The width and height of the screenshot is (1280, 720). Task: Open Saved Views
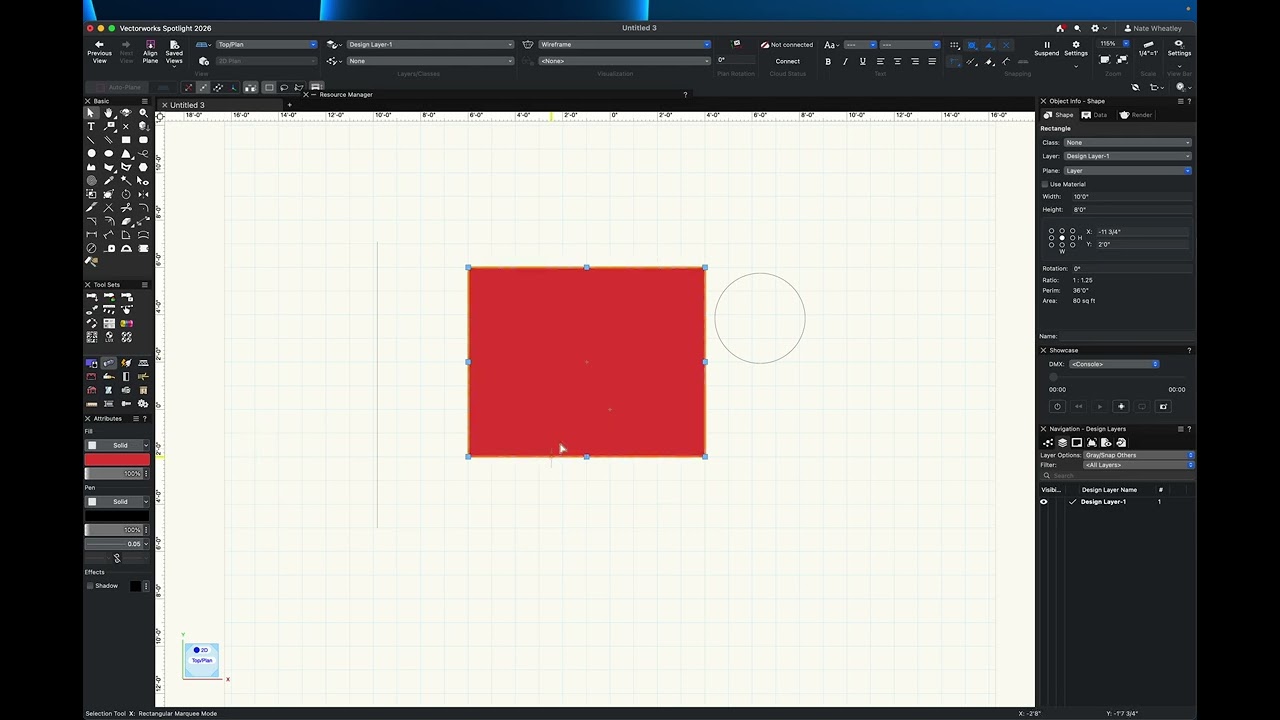pos(174,52)
